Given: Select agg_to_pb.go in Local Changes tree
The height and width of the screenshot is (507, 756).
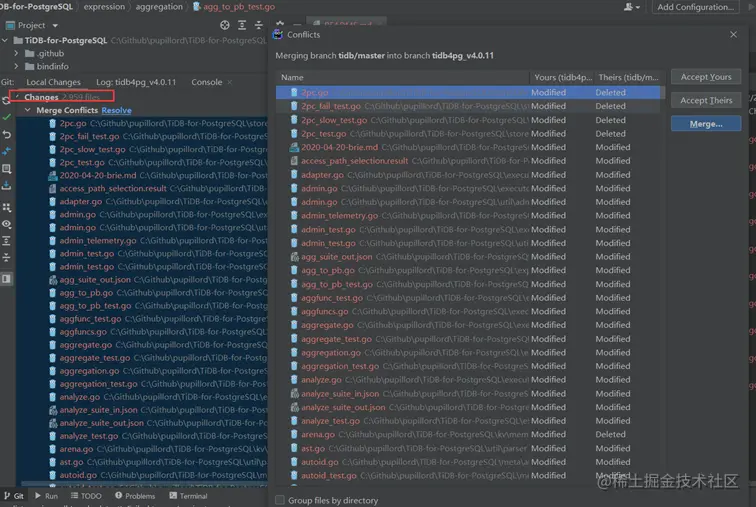Looking at the screenshot, I should (142, 293).
